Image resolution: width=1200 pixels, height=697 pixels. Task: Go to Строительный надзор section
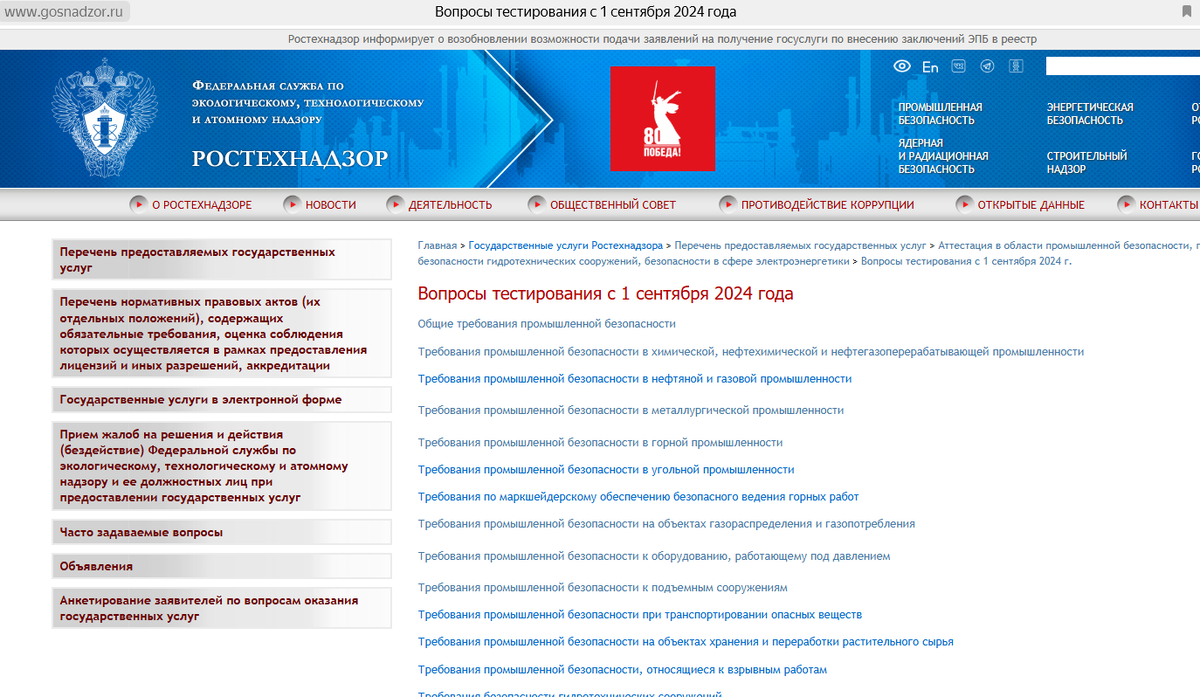point(1087,163)
